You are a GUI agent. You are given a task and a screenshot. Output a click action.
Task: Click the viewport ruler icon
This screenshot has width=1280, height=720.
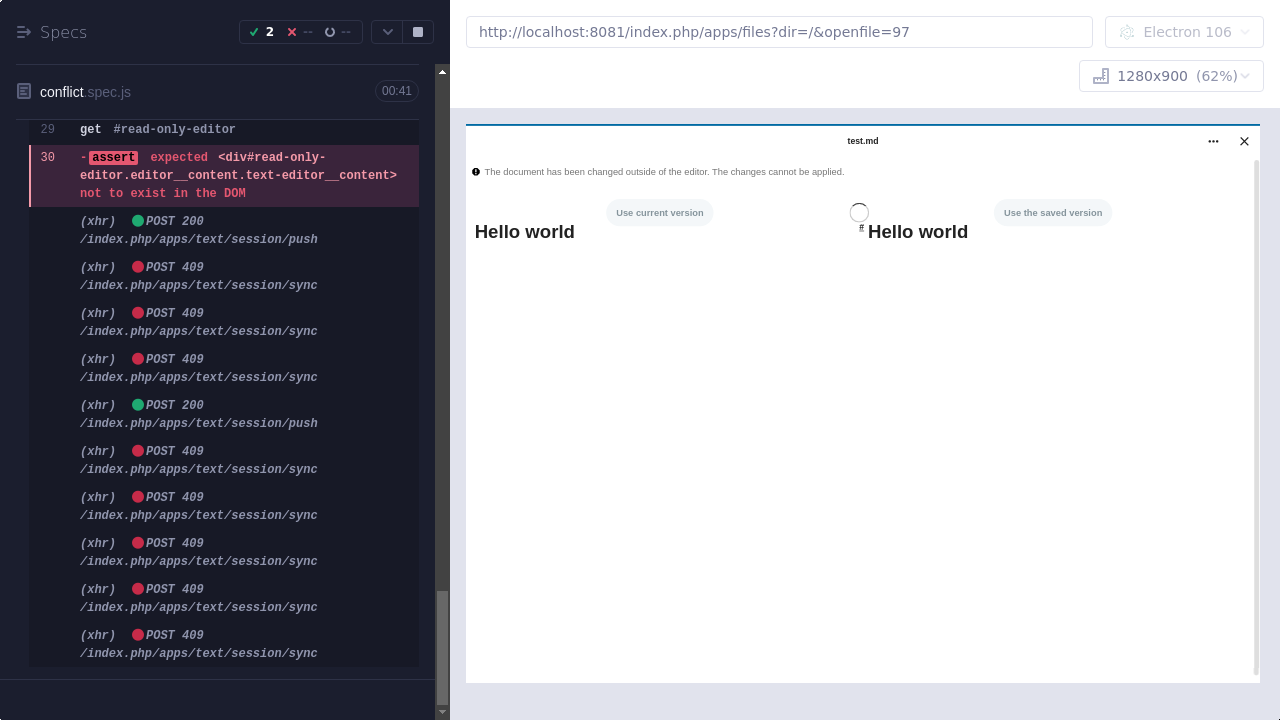pyautogui.click(x=1101, y=75)
